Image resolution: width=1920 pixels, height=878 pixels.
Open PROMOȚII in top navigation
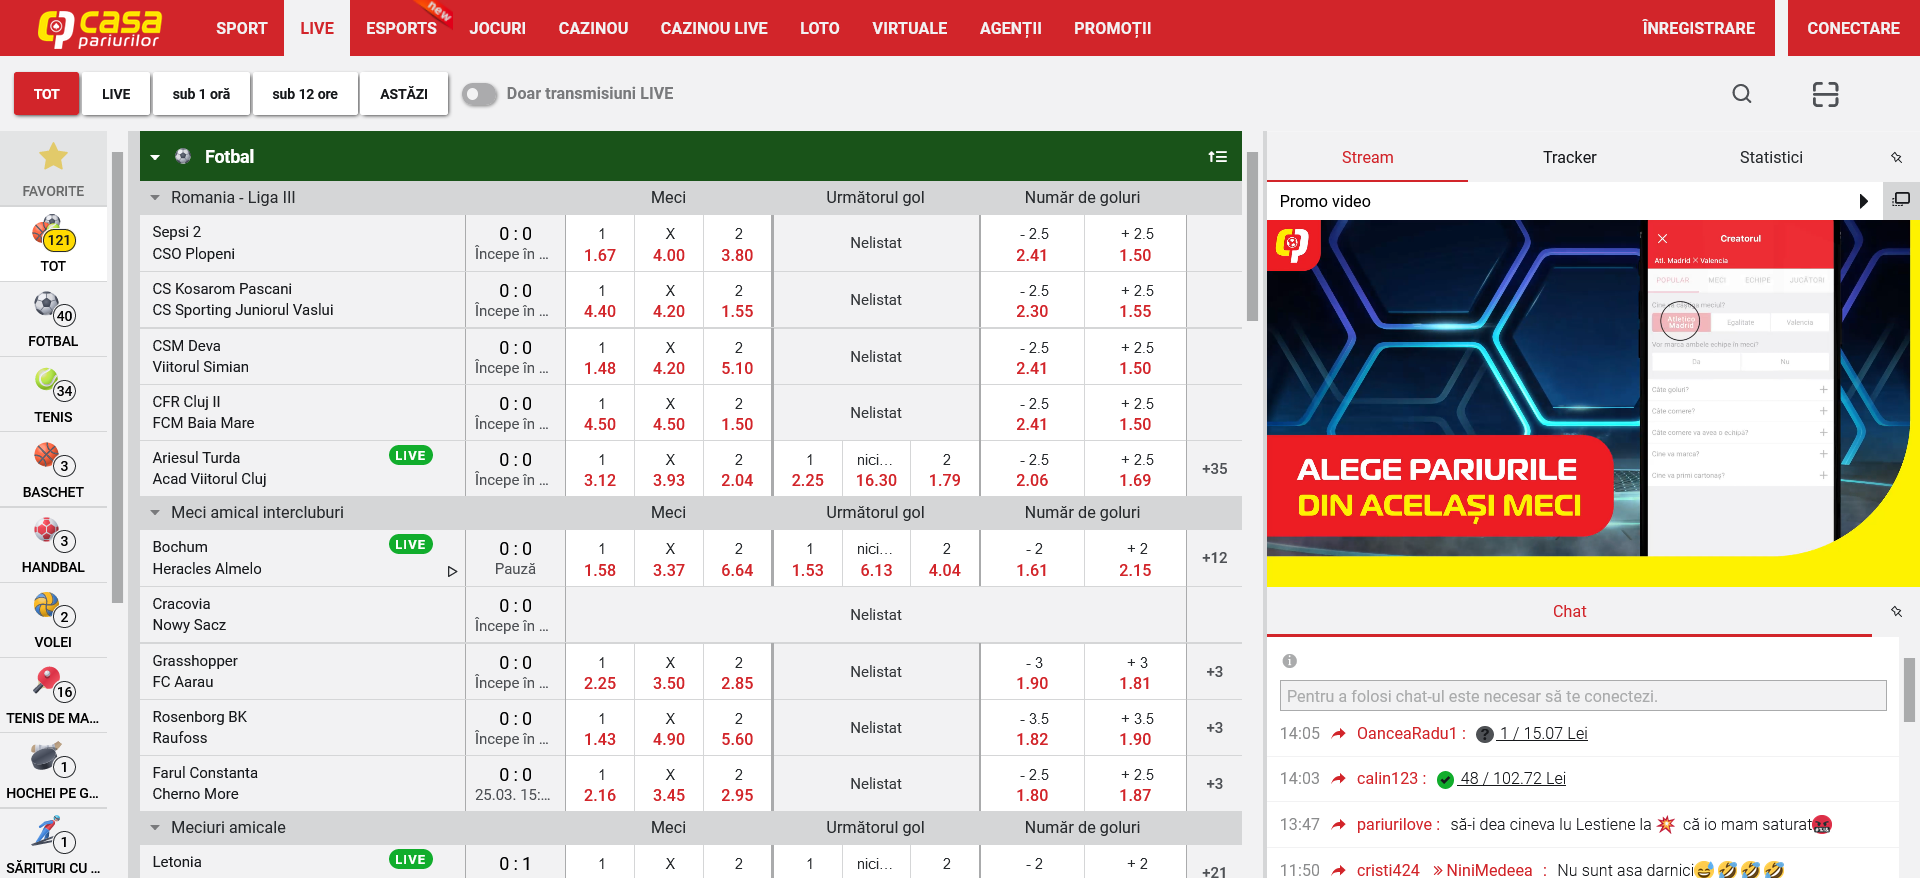(1113, 28)
